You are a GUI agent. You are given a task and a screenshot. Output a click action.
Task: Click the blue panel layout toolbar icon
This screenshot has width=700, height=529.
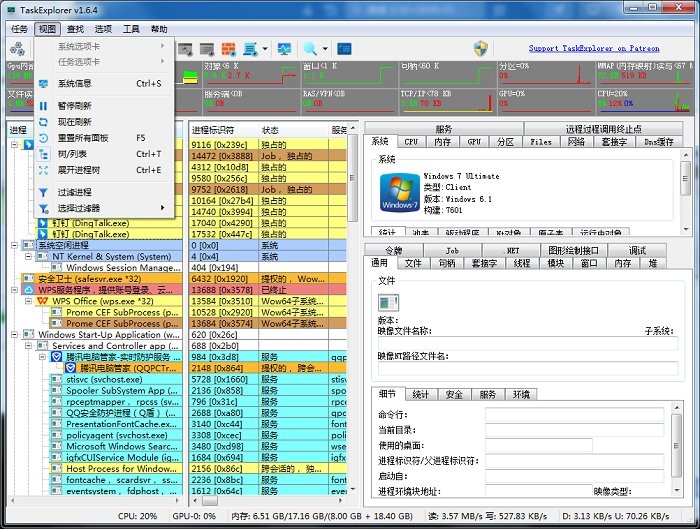[x=344, y=49]
